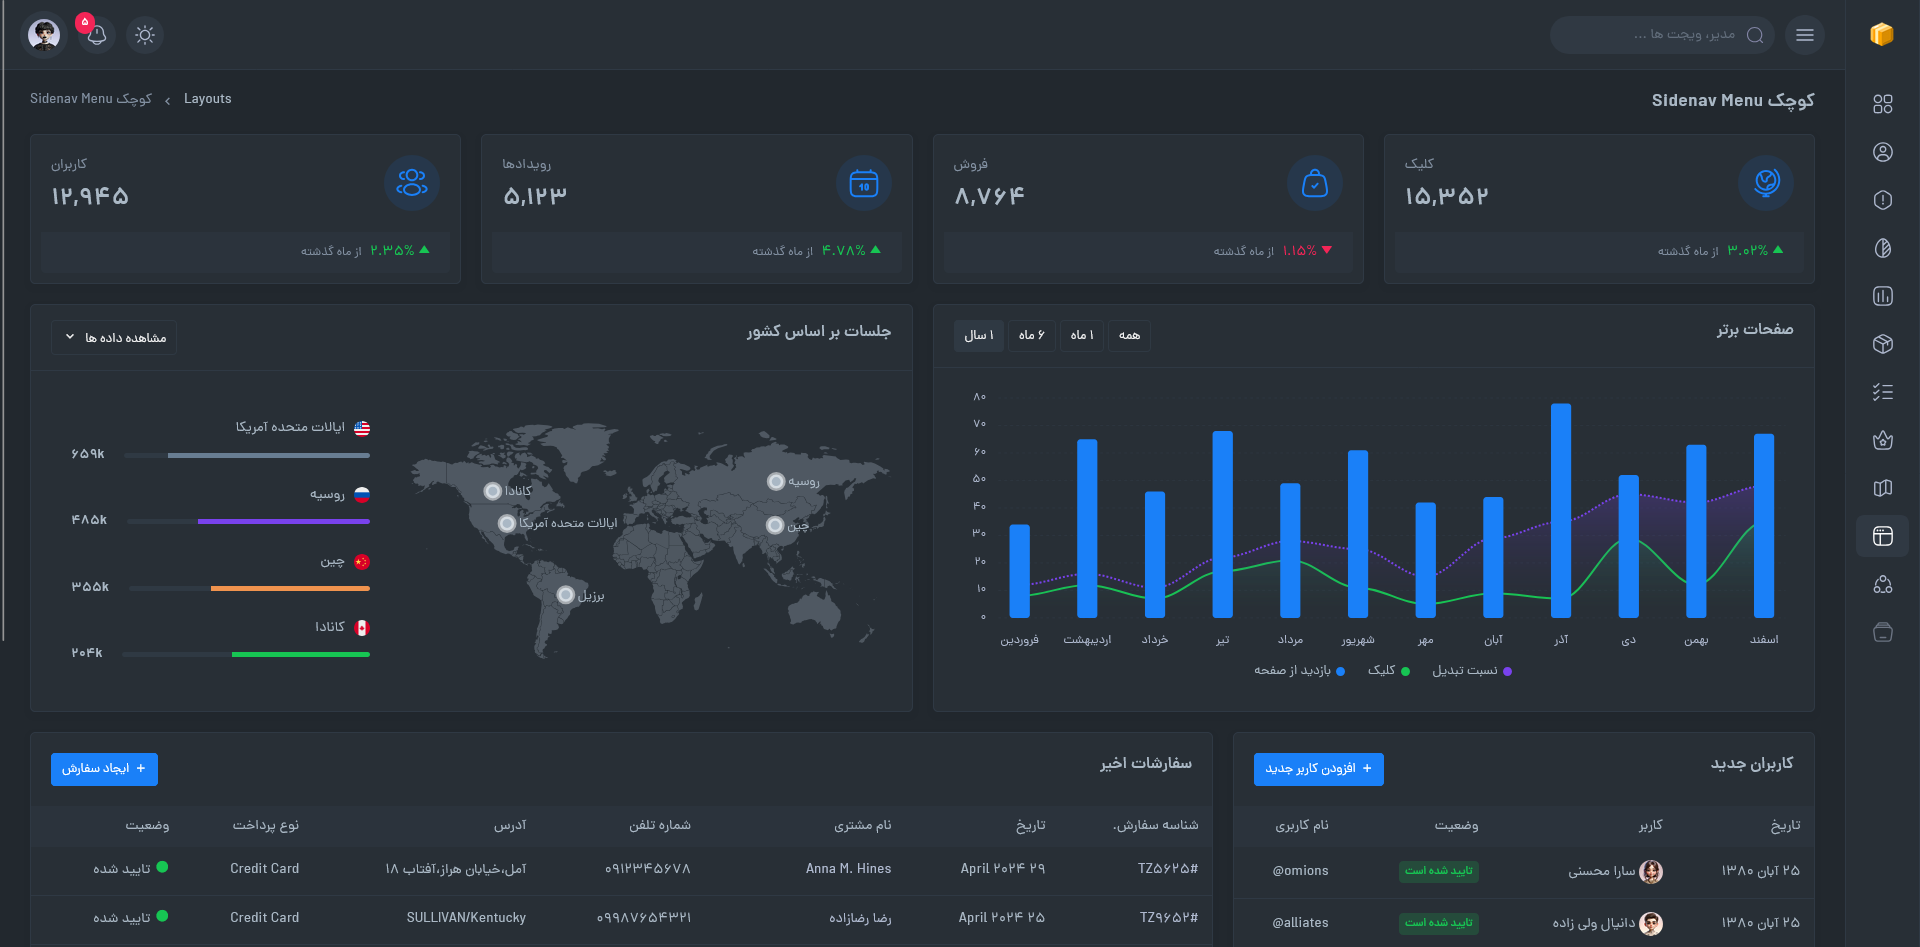Click the Russia flag icon
This screenshot has height=947, width=1920.
[x=362, y=494]
